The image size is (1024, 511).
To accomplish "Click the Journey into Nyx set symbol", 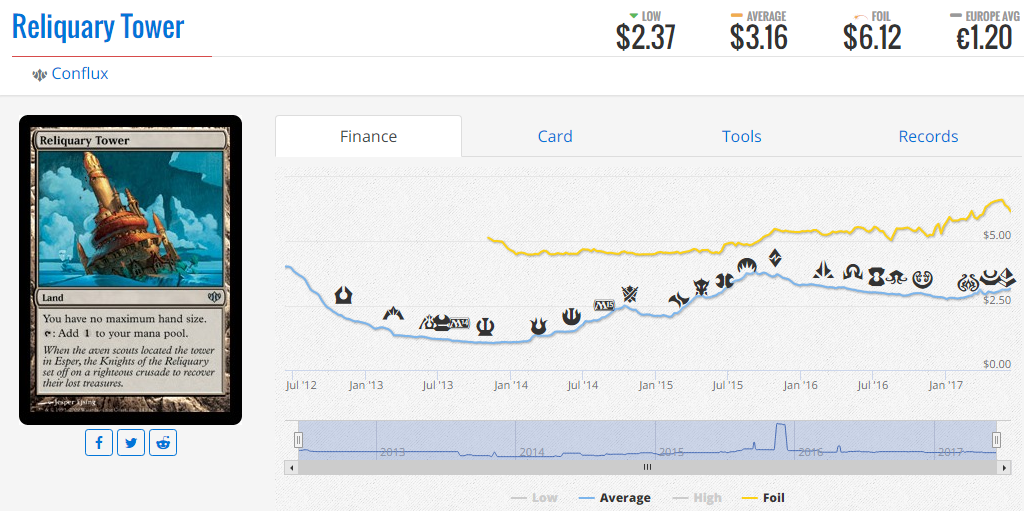I will pyautogui.click(x=571, y=316).
